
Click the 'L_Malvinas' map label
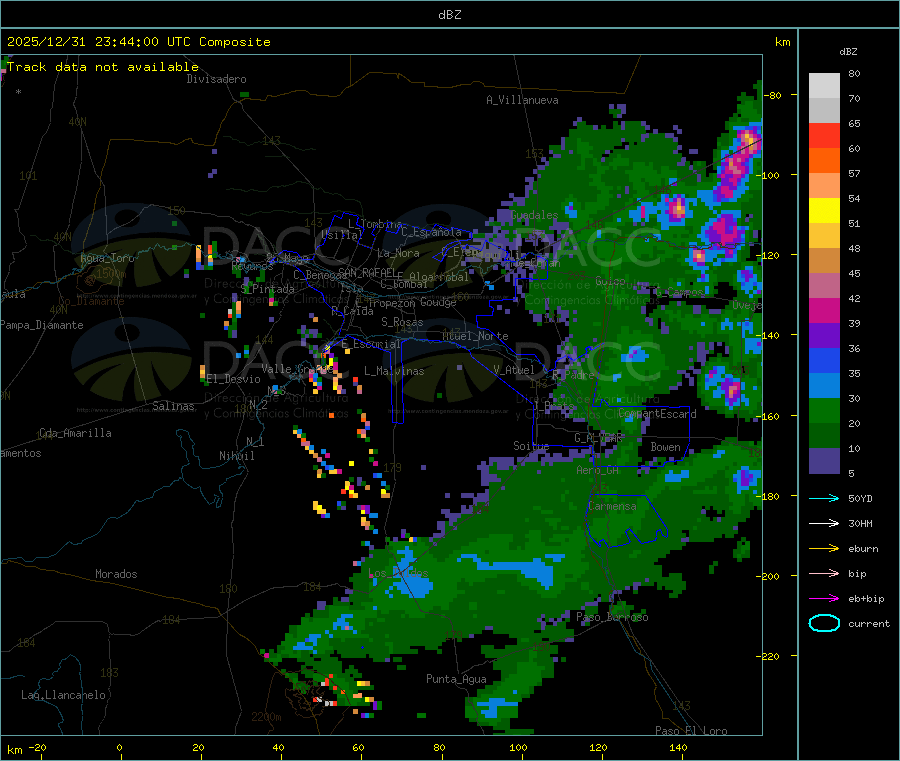[394, 371]
